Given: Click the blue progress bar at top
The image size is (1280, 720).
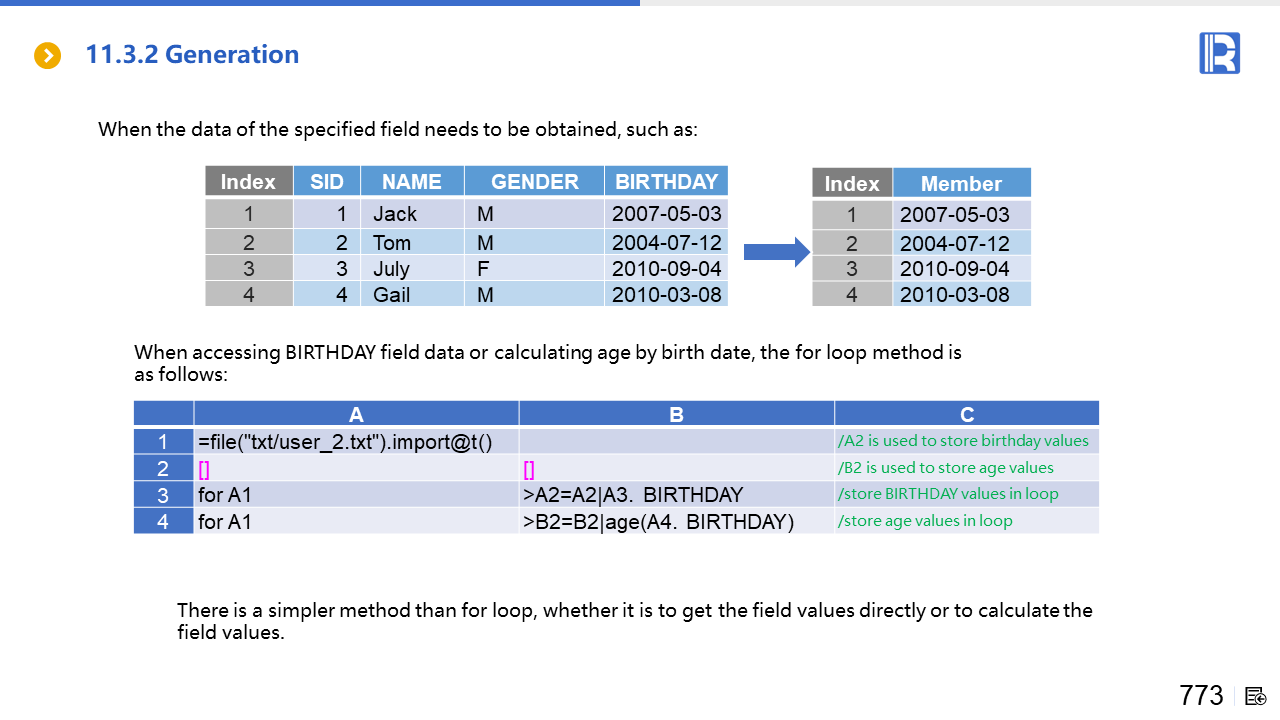Looking at the screenshot, I should 320,3.
